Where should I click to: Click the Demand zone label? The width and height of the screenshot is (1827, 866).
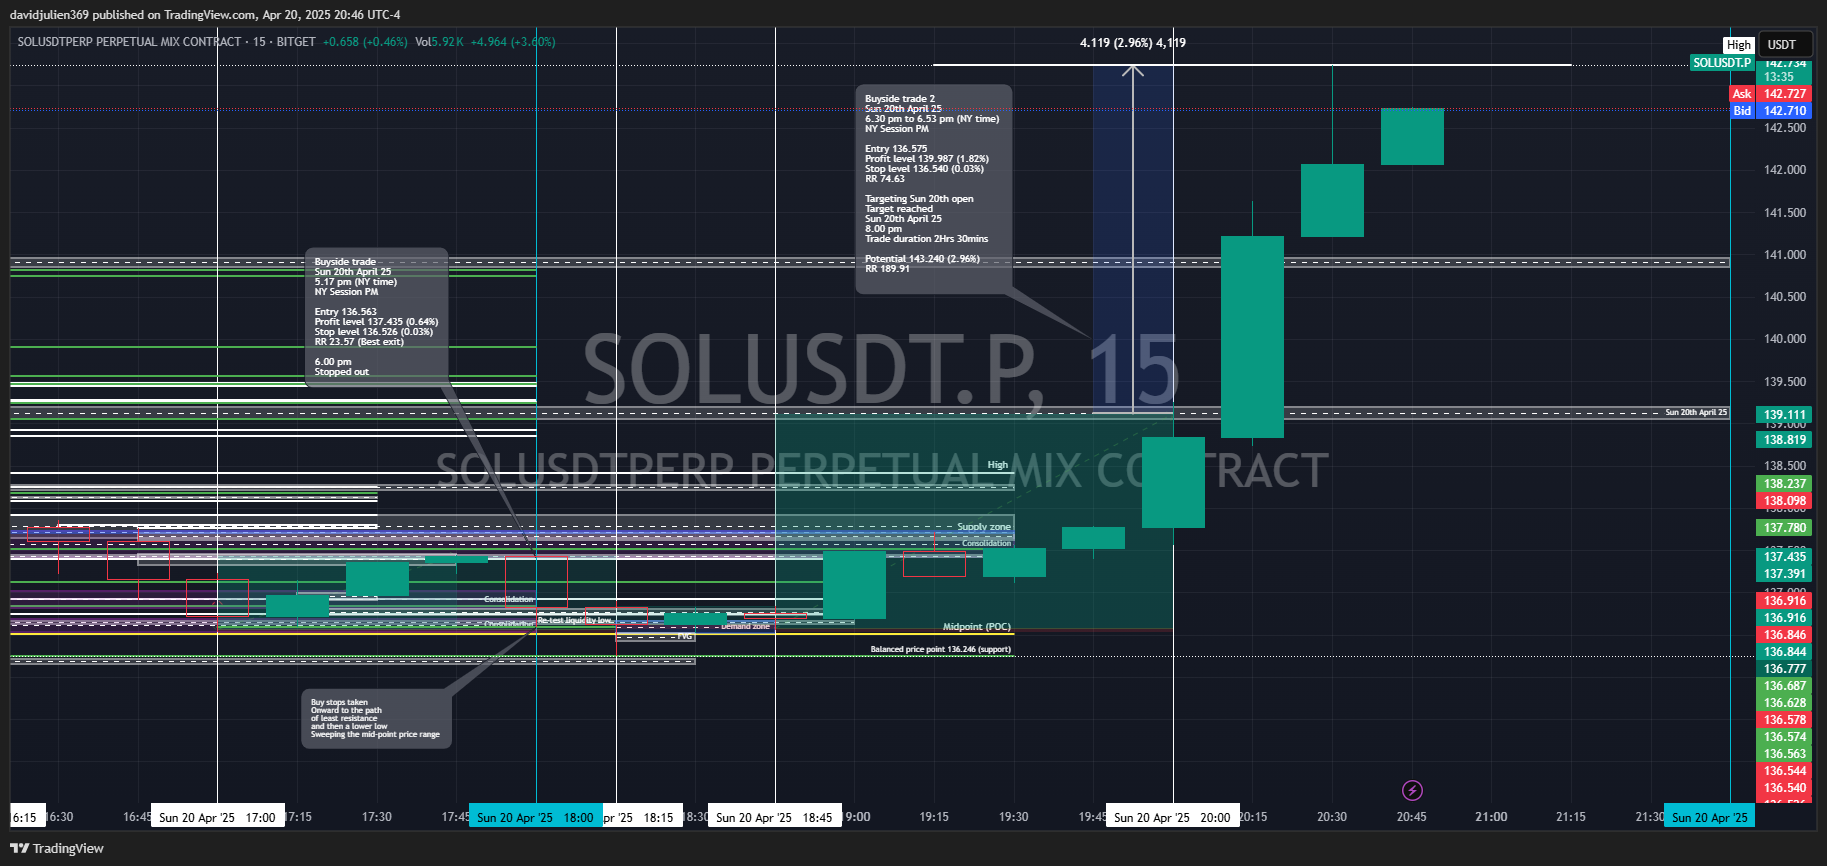(746, 626)
